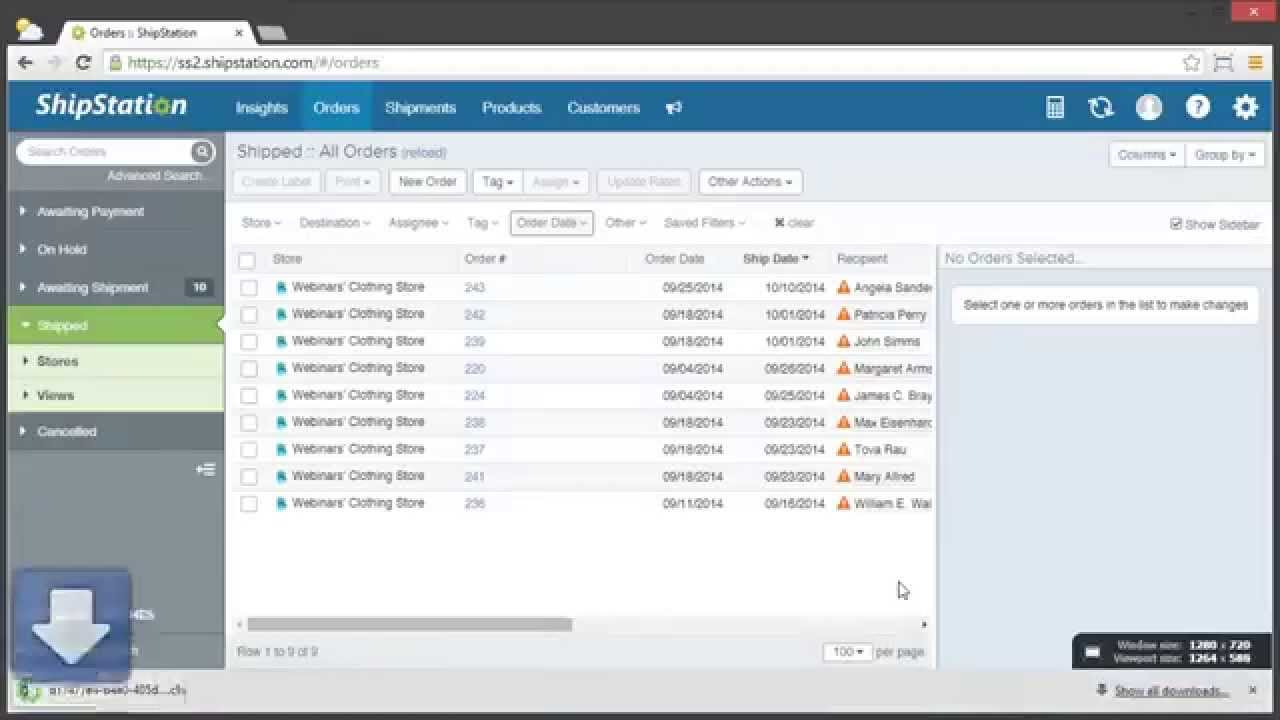Open the Columns dropdown
The image size is (1280, 720).
(x=1147, y=155)
